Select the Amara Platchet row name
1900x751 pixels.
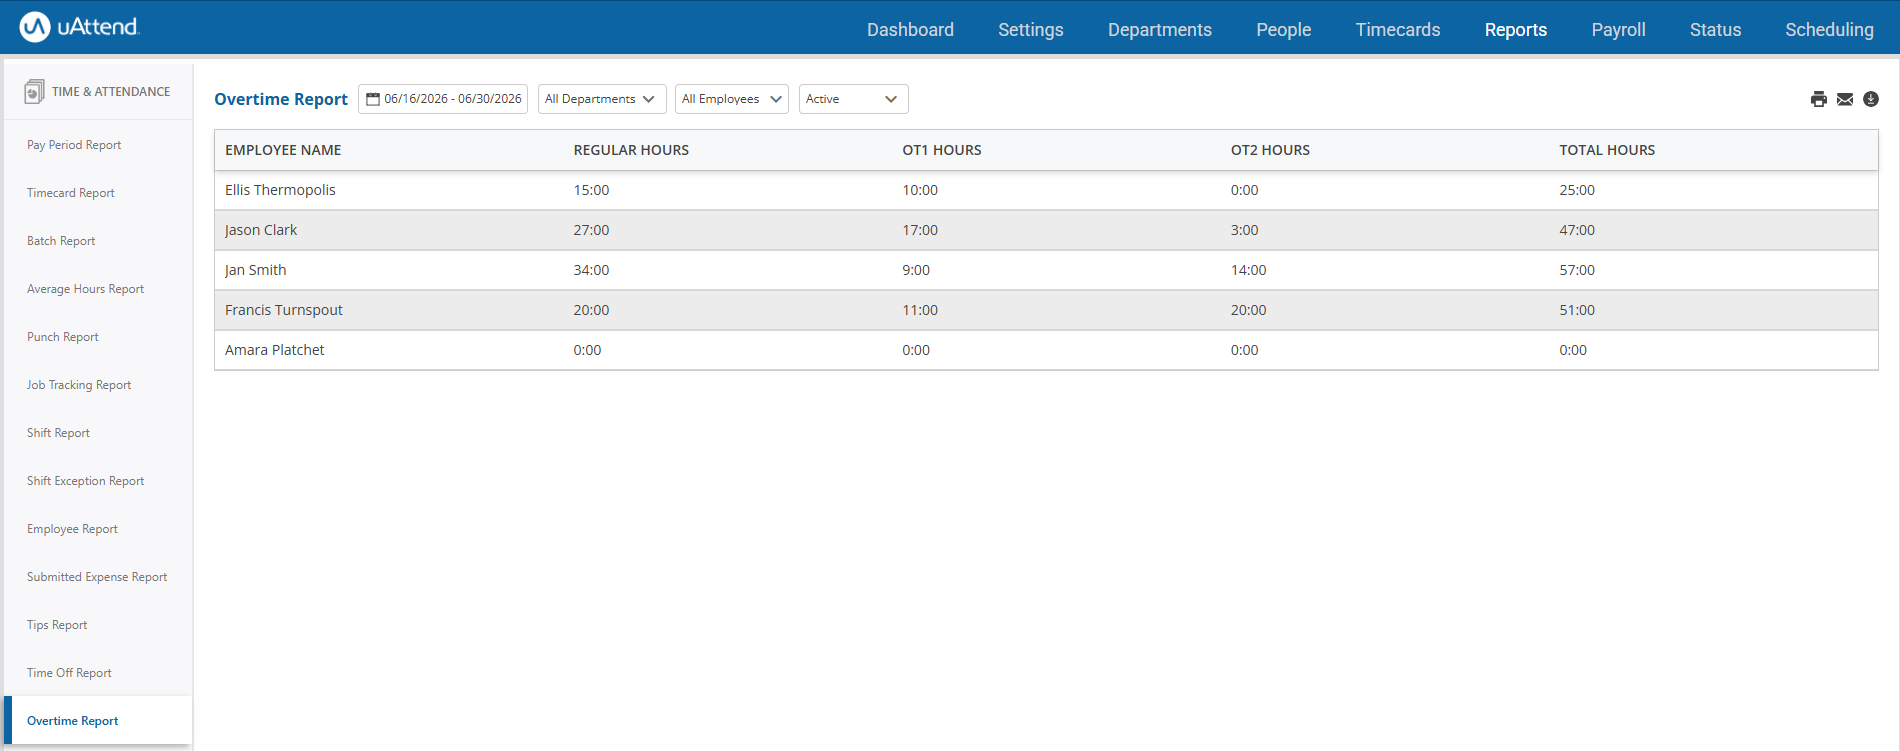[x=275, y=350]
